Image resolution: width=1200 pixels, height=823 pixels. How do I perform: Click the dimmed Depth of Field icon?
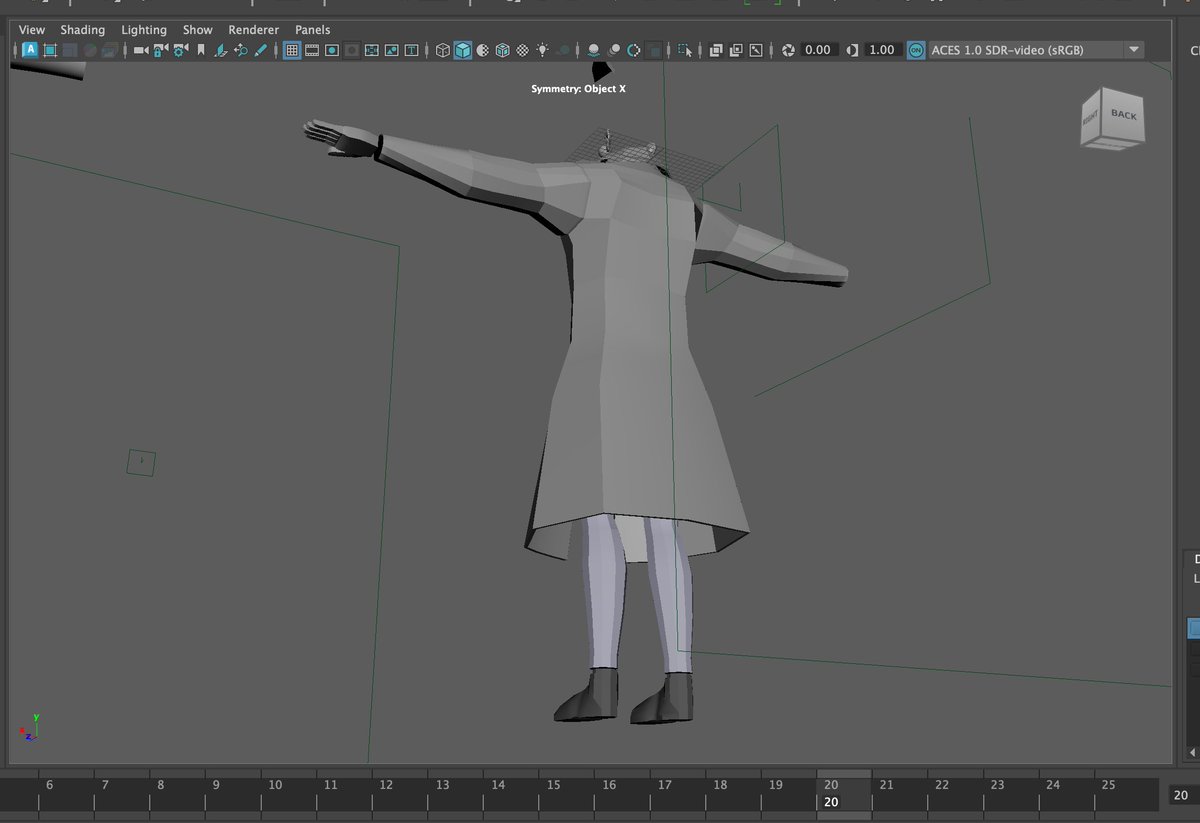(x=654, y=49)
